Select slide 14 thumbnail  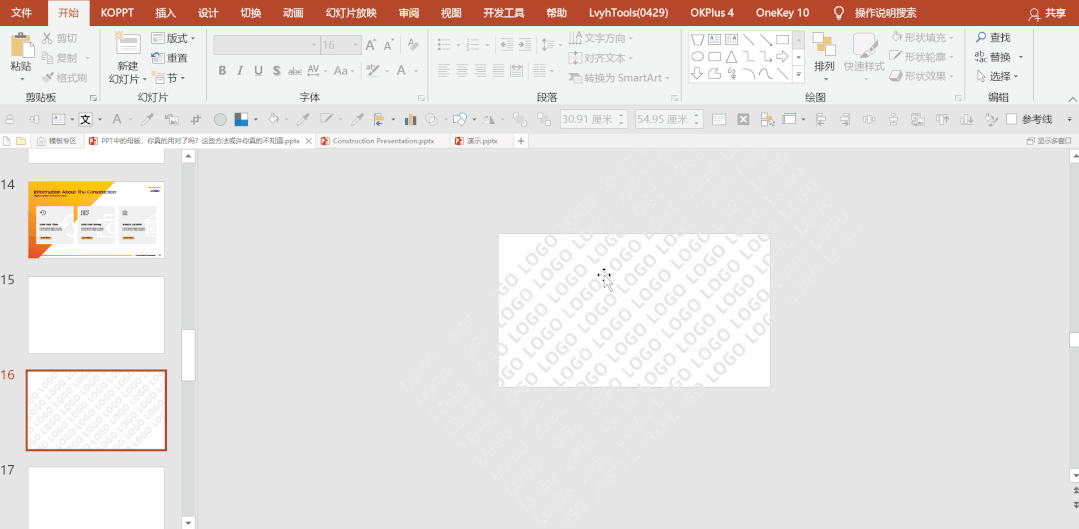pos(96,220)
